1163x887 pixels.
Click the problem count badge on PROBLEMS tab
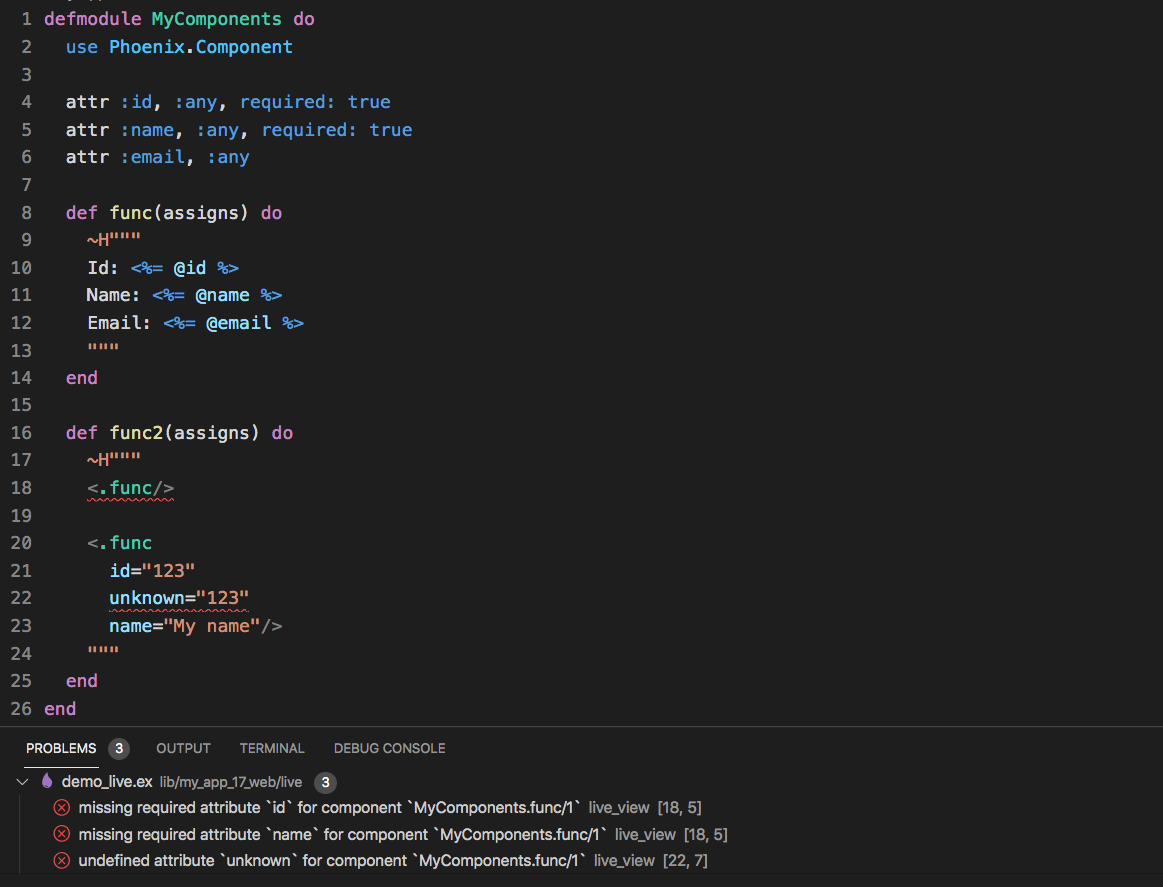click(119, 748)
